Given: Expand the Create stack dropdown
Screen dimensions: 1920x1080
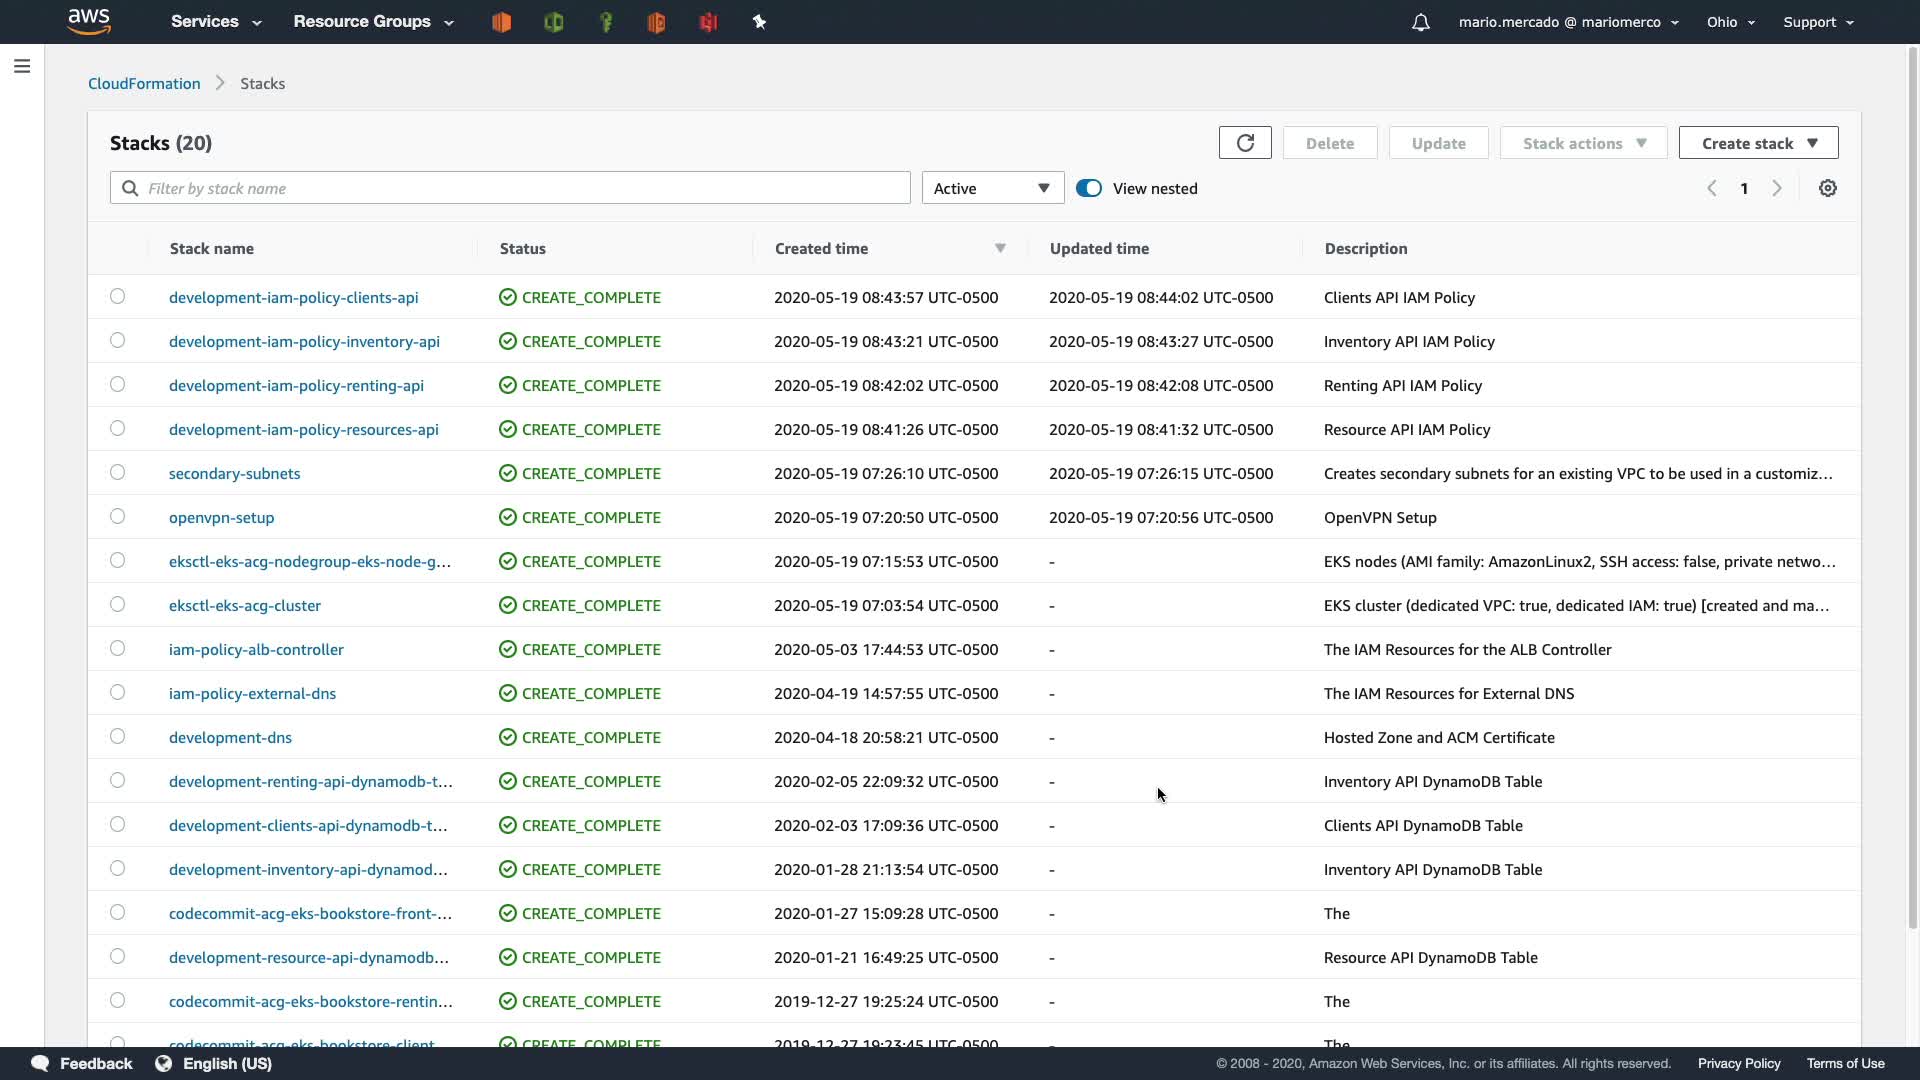Looking at the screenshot, I should (x=1758, y=143).
